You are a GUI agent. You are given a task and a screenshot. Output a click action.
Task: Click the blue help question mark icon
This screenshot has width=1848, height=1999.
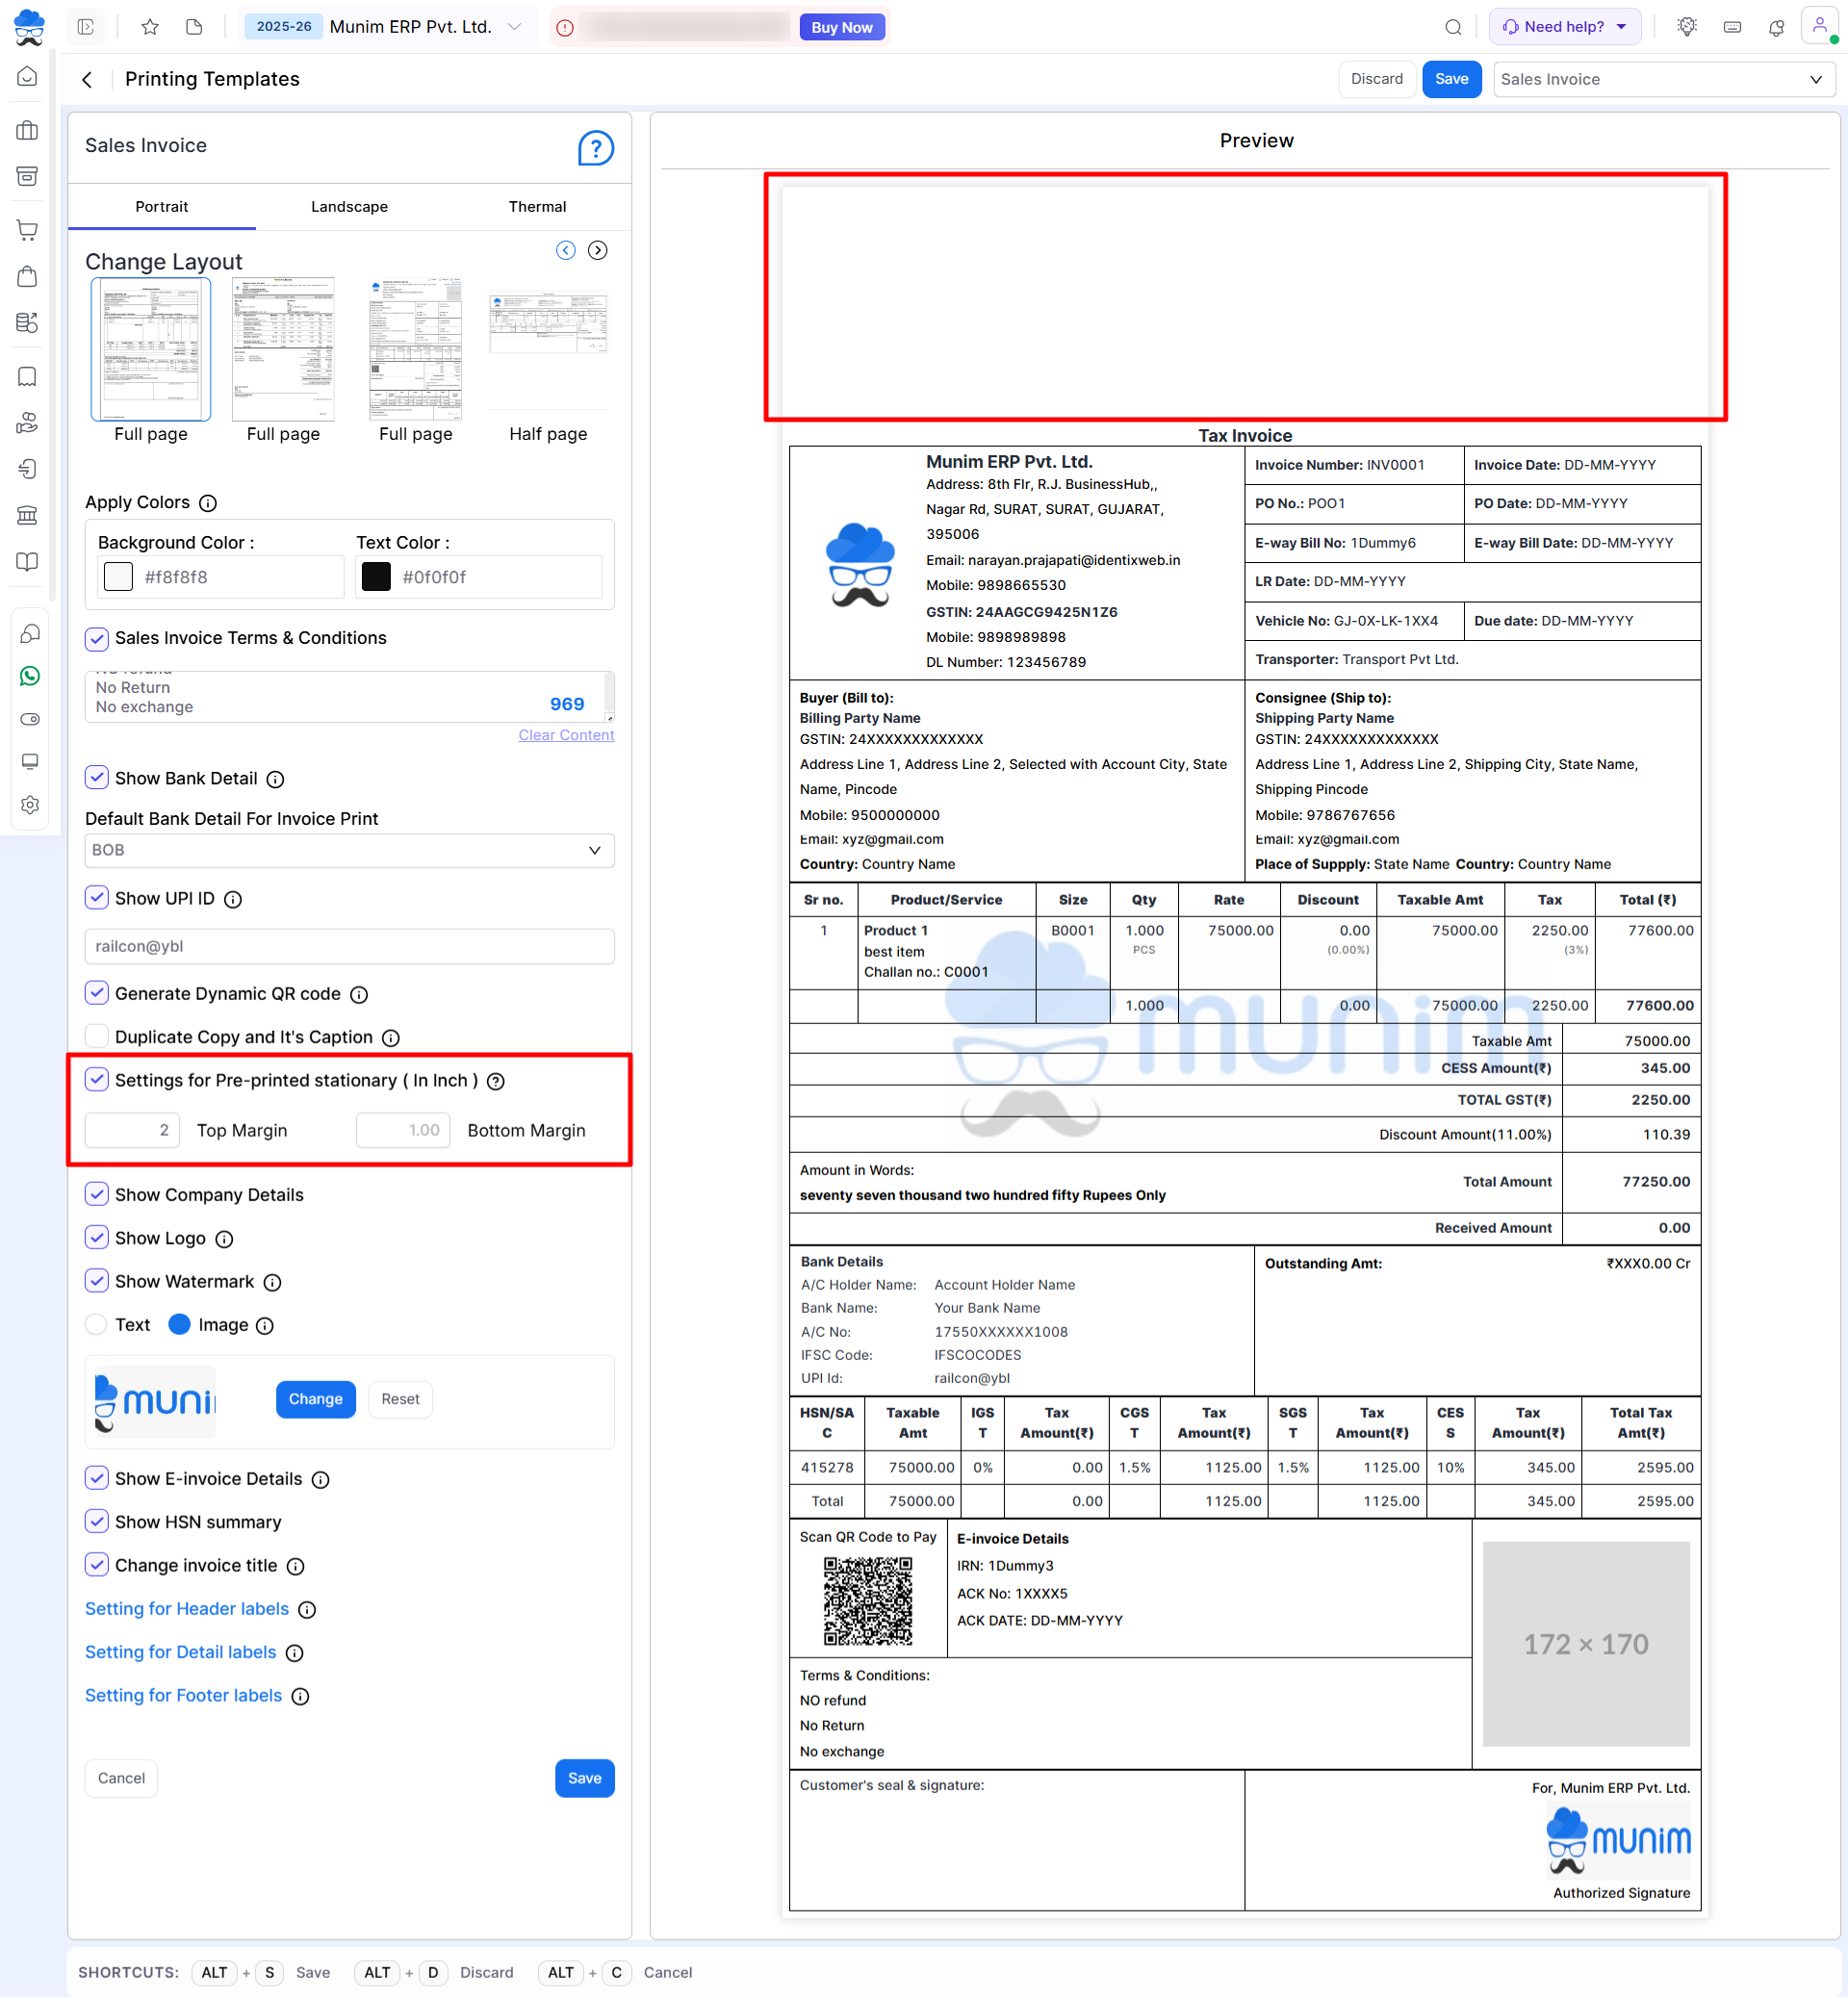pyautogui.click(x=595, y=148)
